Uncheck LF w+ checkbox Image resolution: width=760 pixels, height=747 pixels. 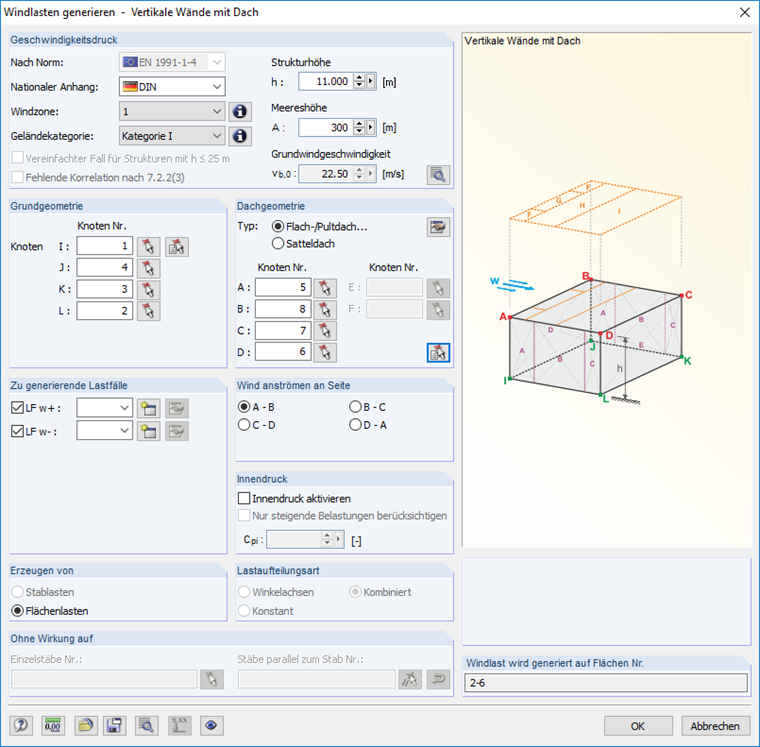click(x=17, y=408)
